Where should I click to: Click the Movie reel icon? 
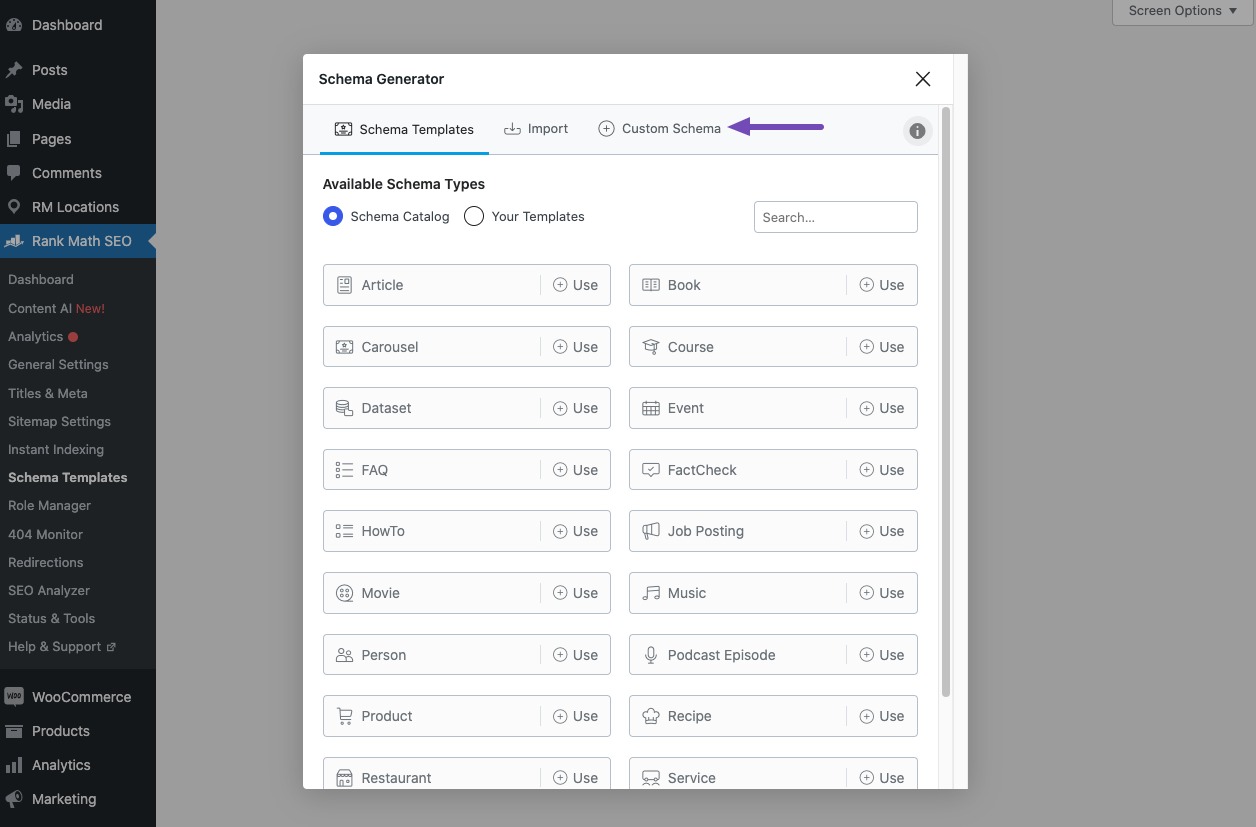tap(344, 593)
